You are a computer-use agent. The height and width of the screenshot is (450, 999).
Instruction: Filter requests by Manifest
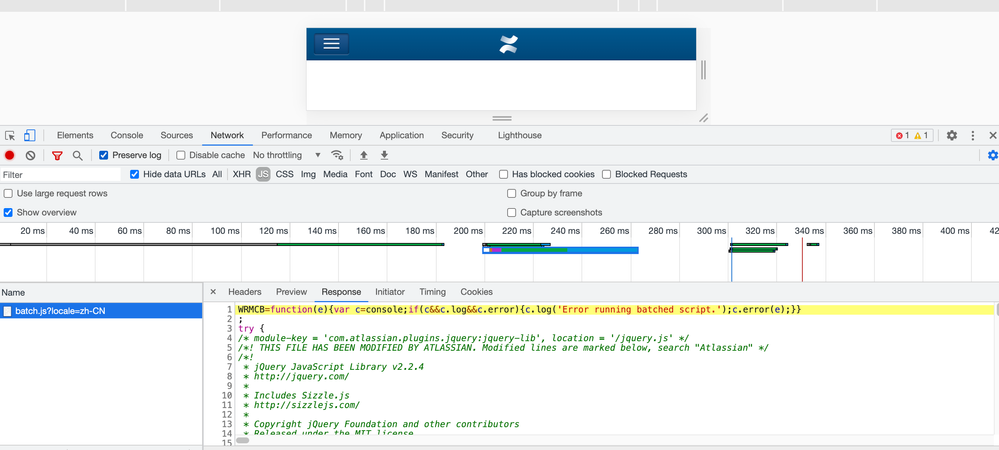(442, 174)
